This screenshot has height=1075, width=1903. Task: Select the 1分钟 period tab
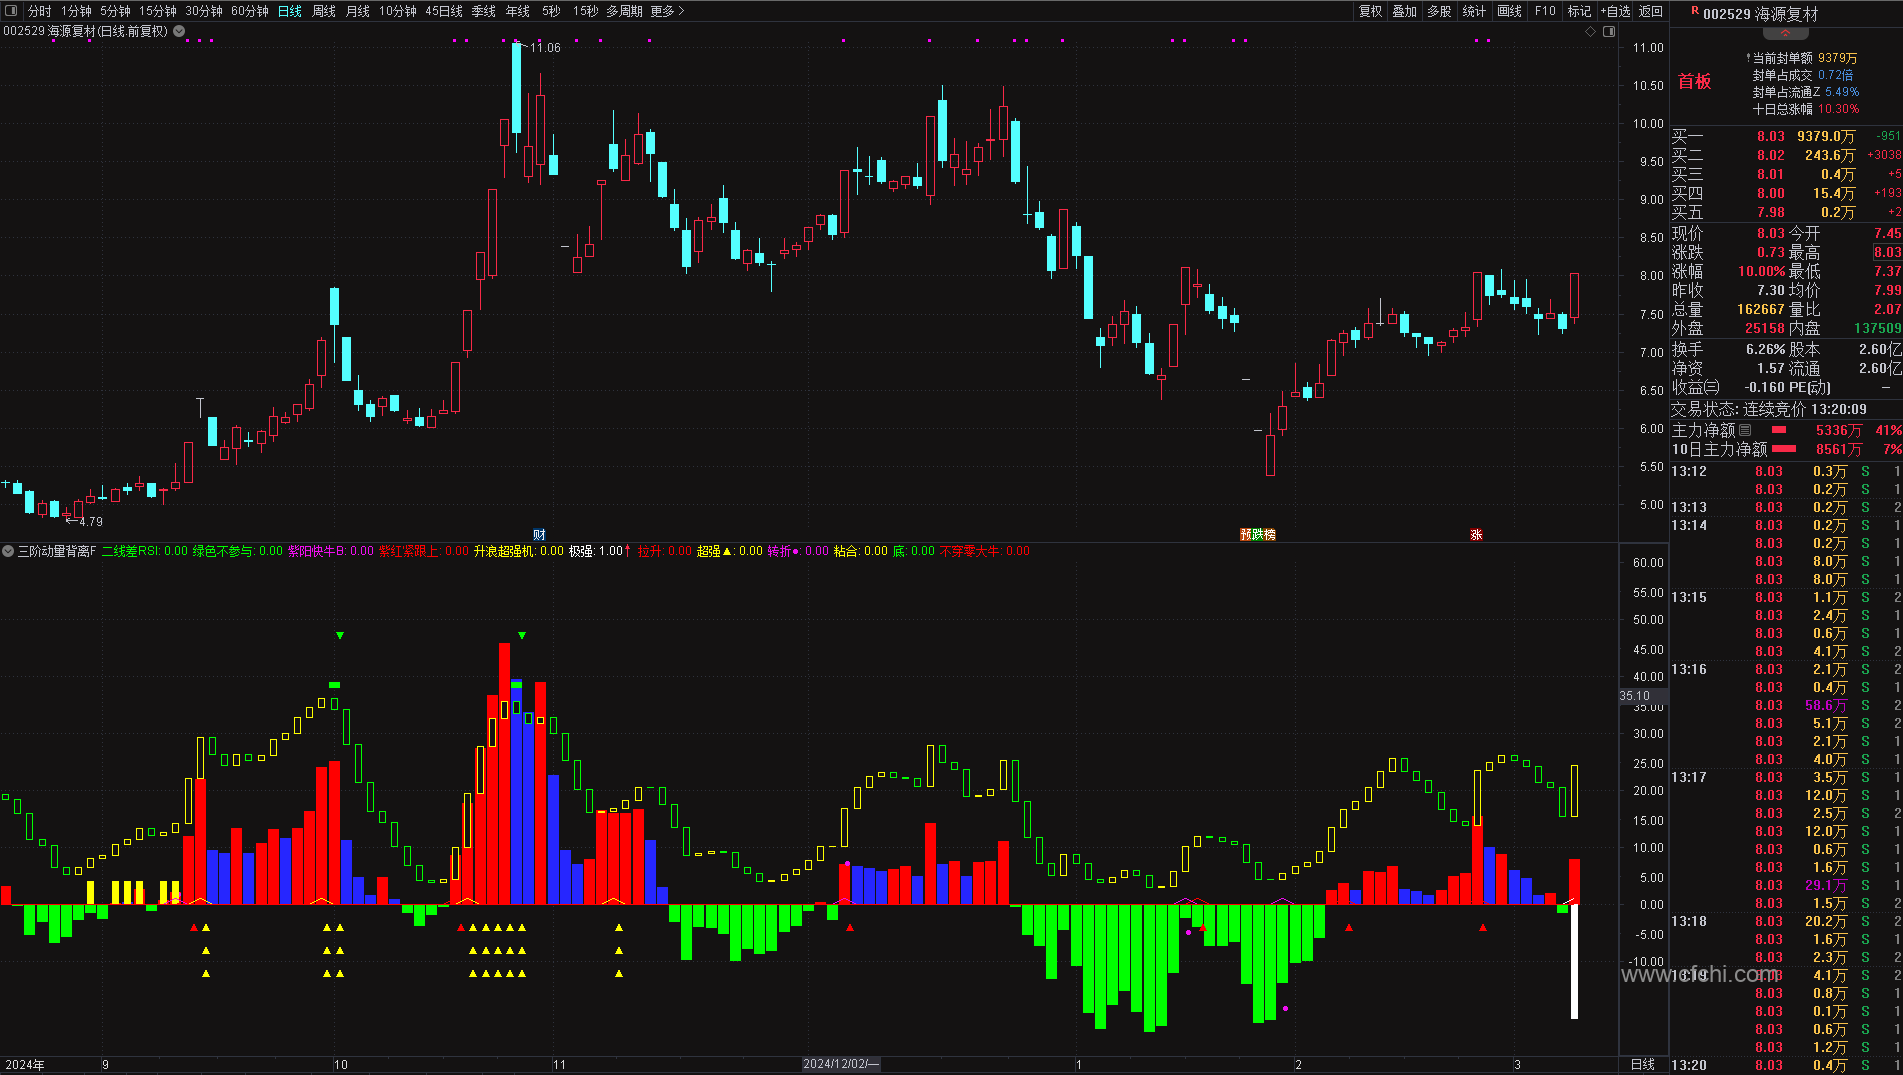76,11
